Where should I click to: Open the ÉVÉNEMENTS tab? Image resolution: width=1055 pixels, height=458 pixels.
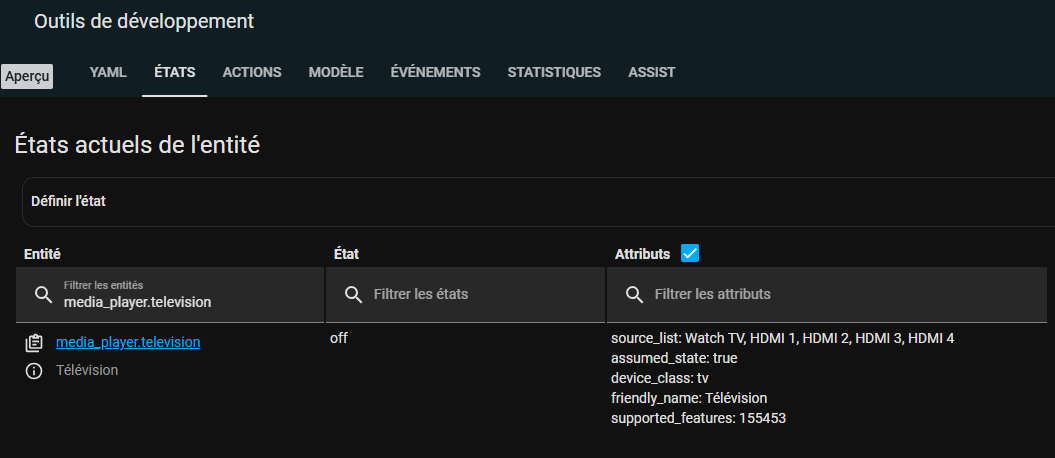(x=435, y=73)
